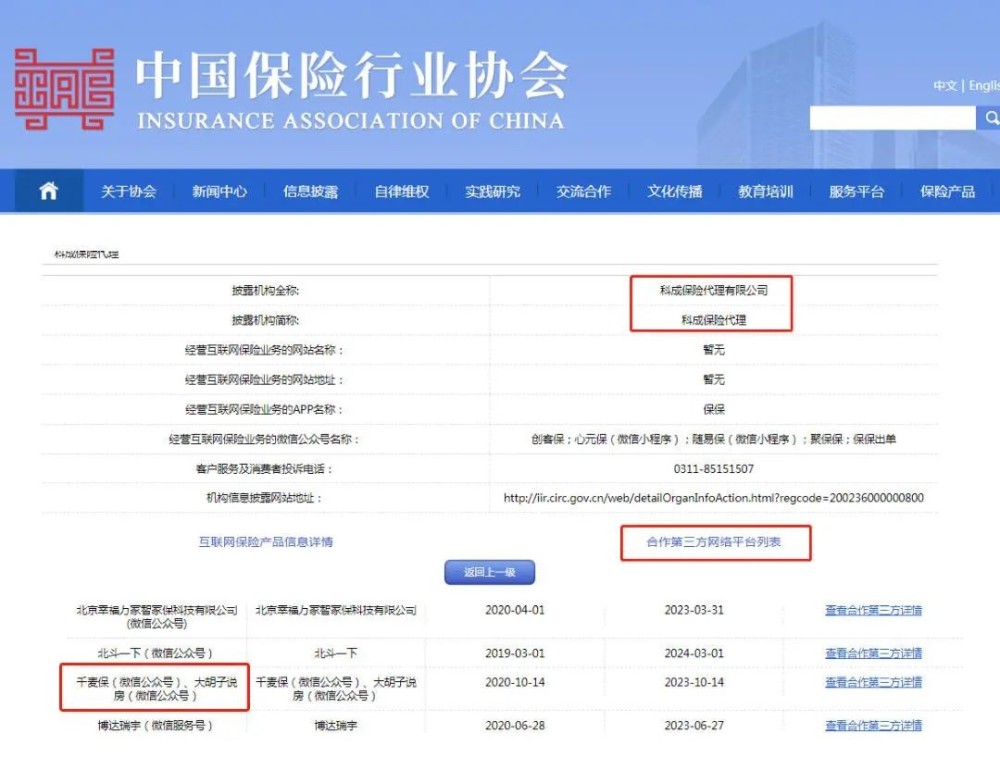This screenshot has width=1000, height=758.
Task: Click the date 2023-10-14 cell
Action: [694, 682]
